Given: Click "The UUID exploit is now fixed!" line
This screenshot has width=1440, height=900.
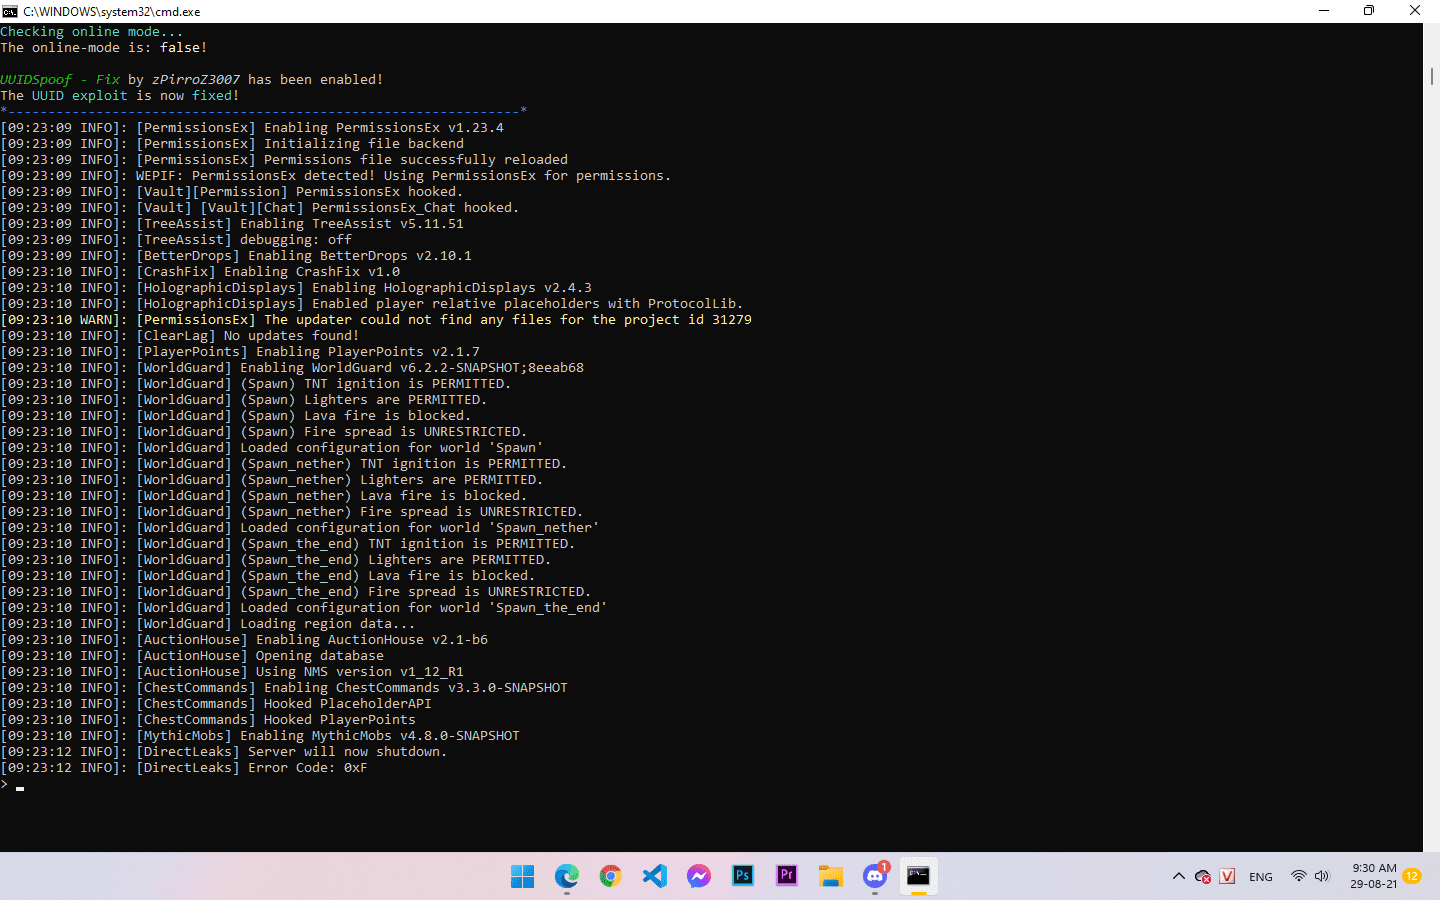Looking at the screenshot, I should [x=120, y=96].
